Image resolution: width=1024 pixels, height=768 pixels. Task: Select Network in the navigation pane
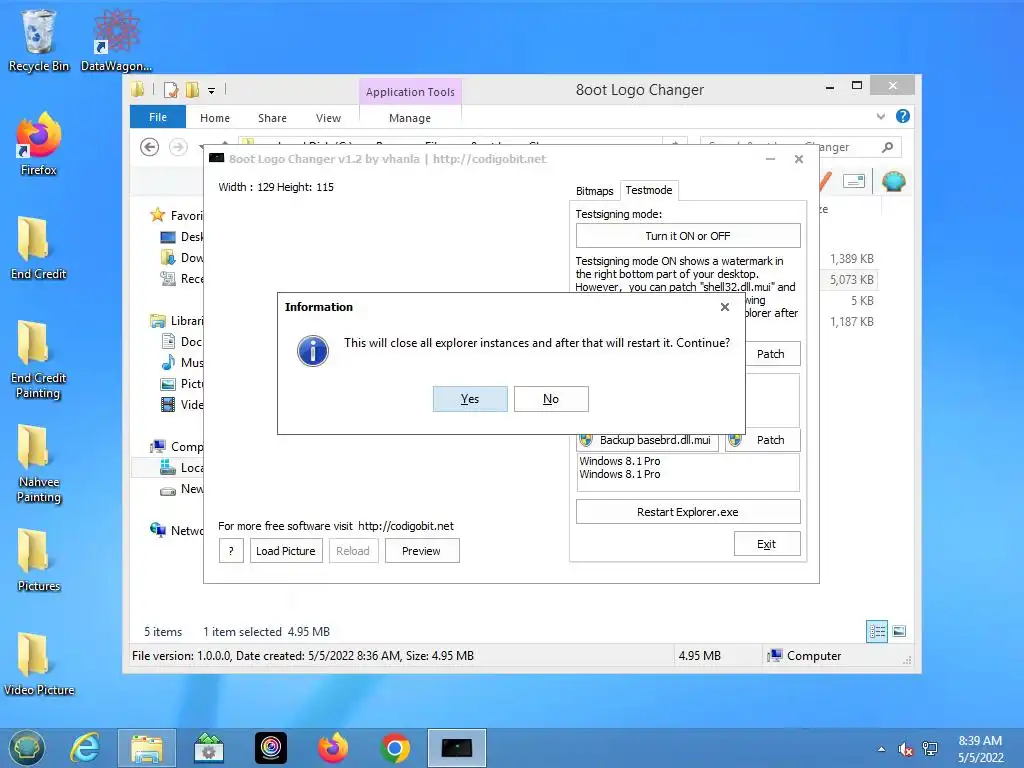tap(176, 531)
